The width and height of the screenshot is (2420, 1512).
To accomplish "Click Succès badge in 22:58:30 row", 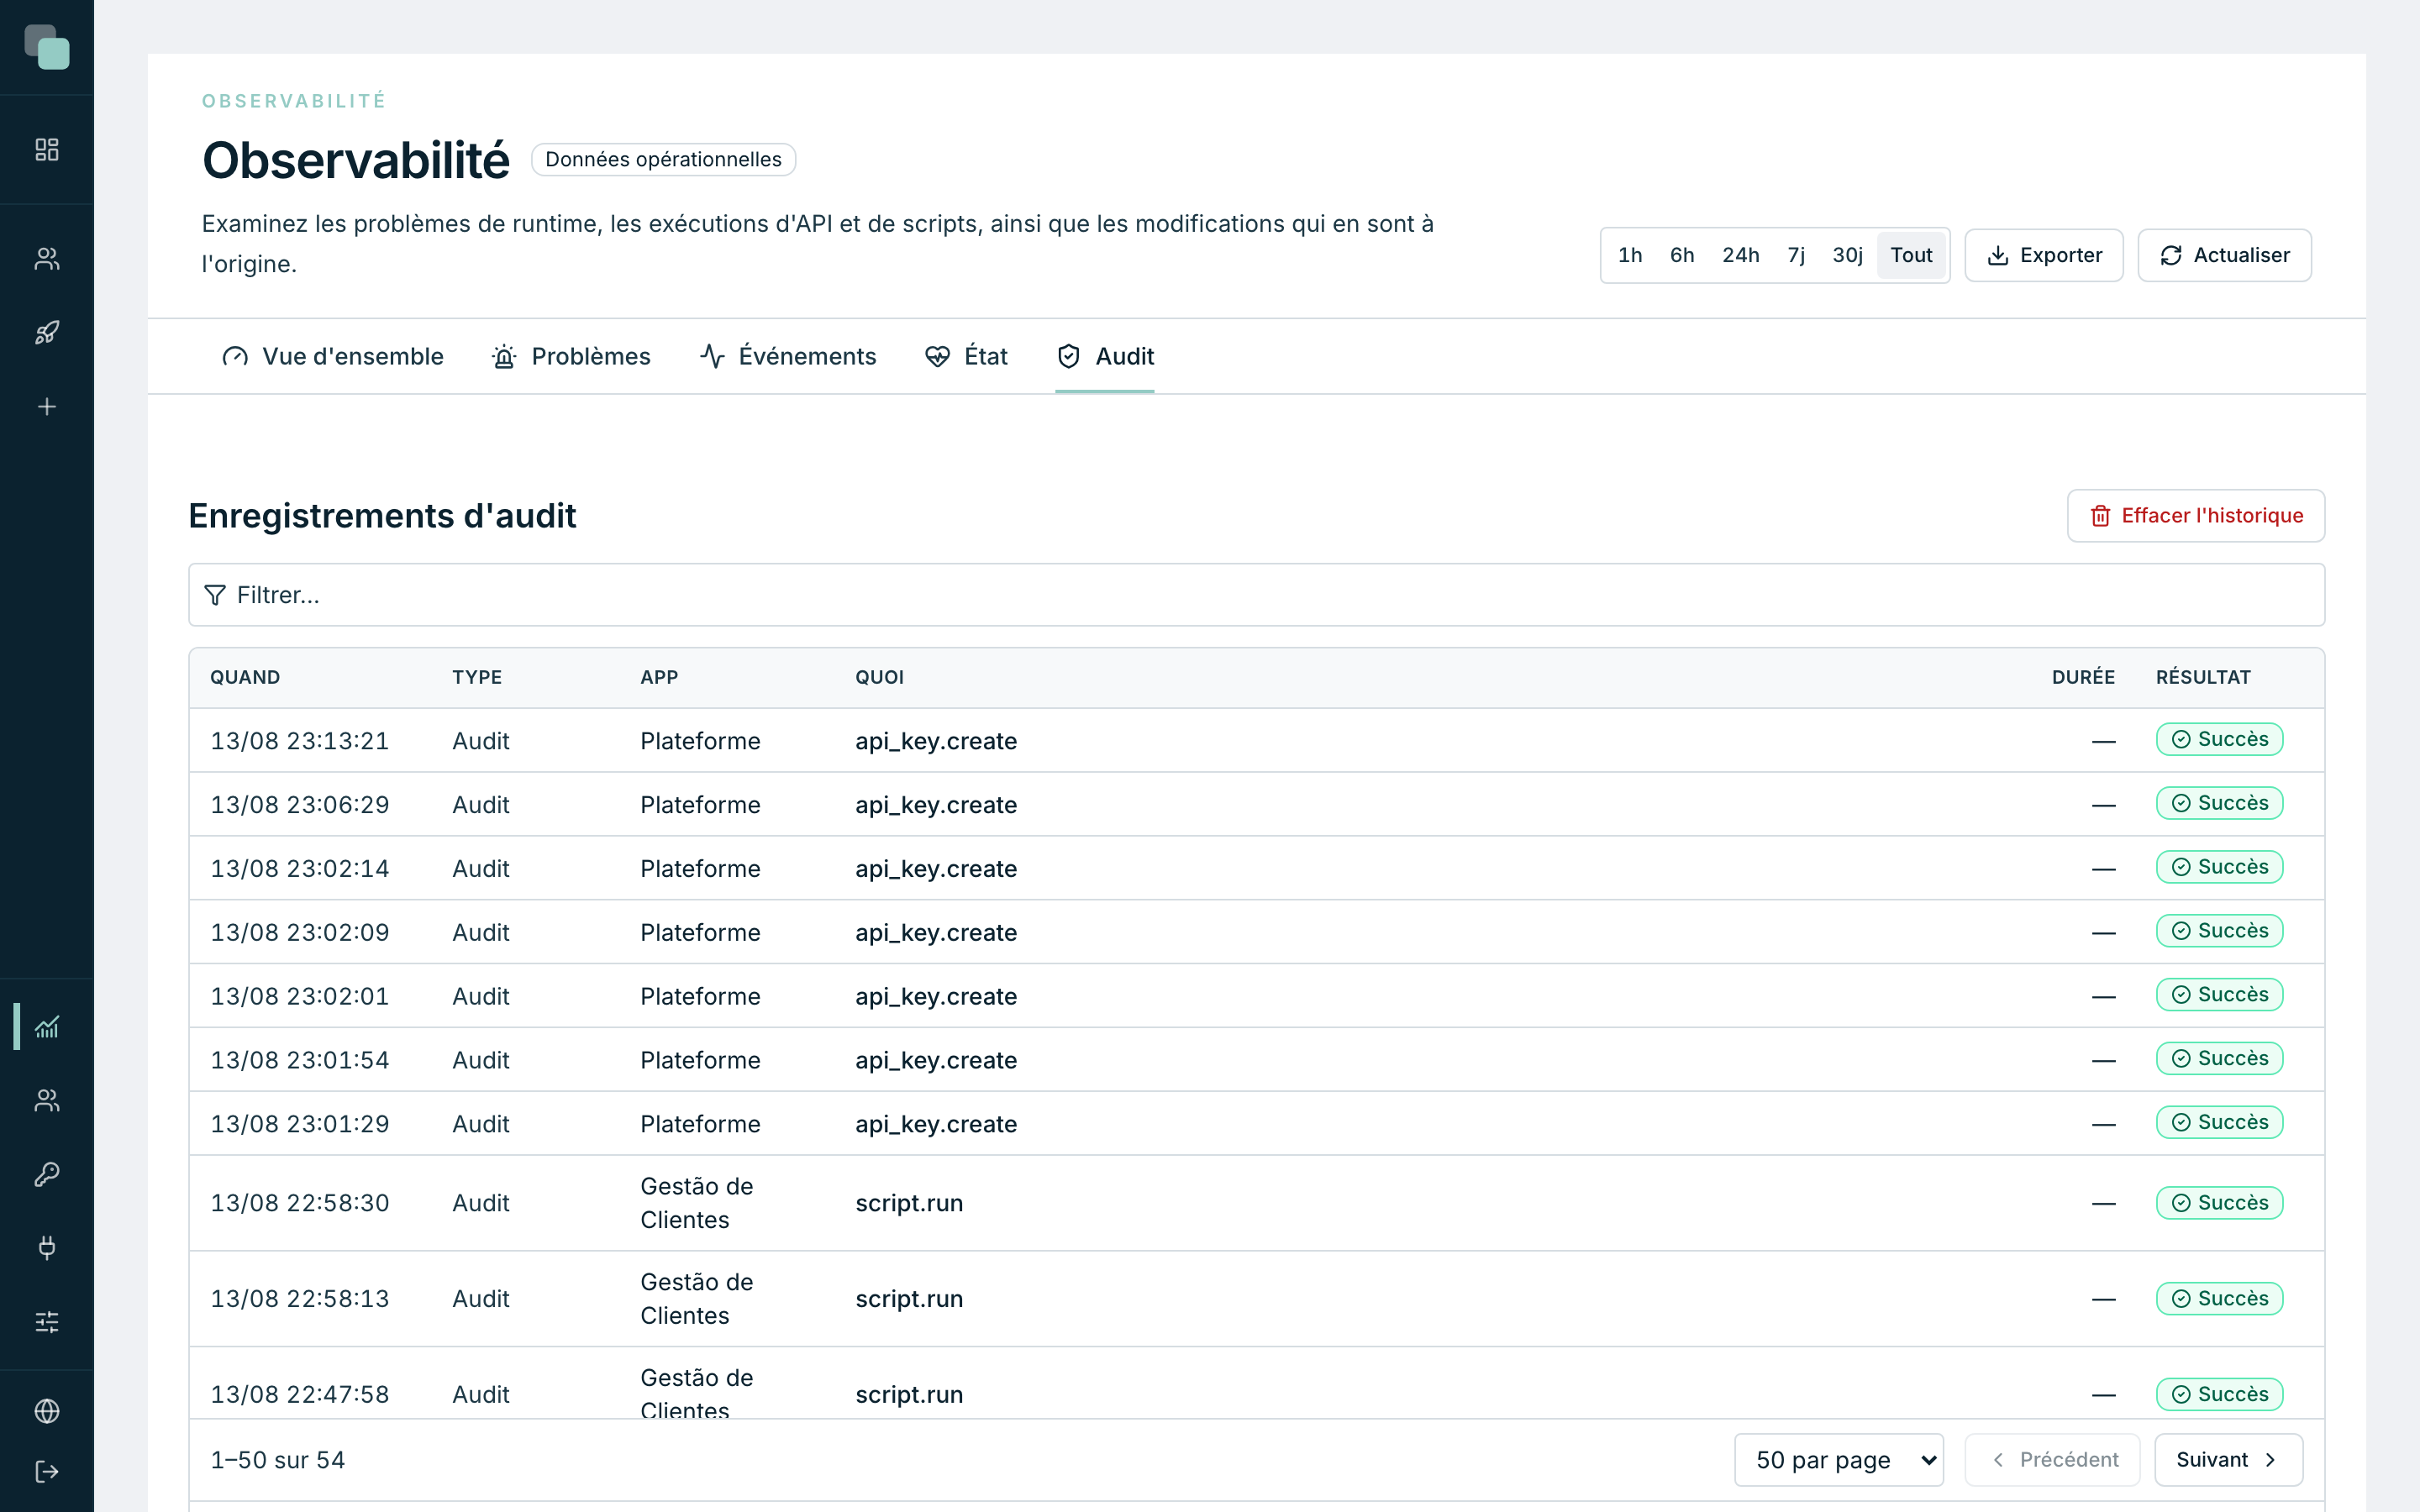I will pyautogui.click(x=2219, y=1203).
